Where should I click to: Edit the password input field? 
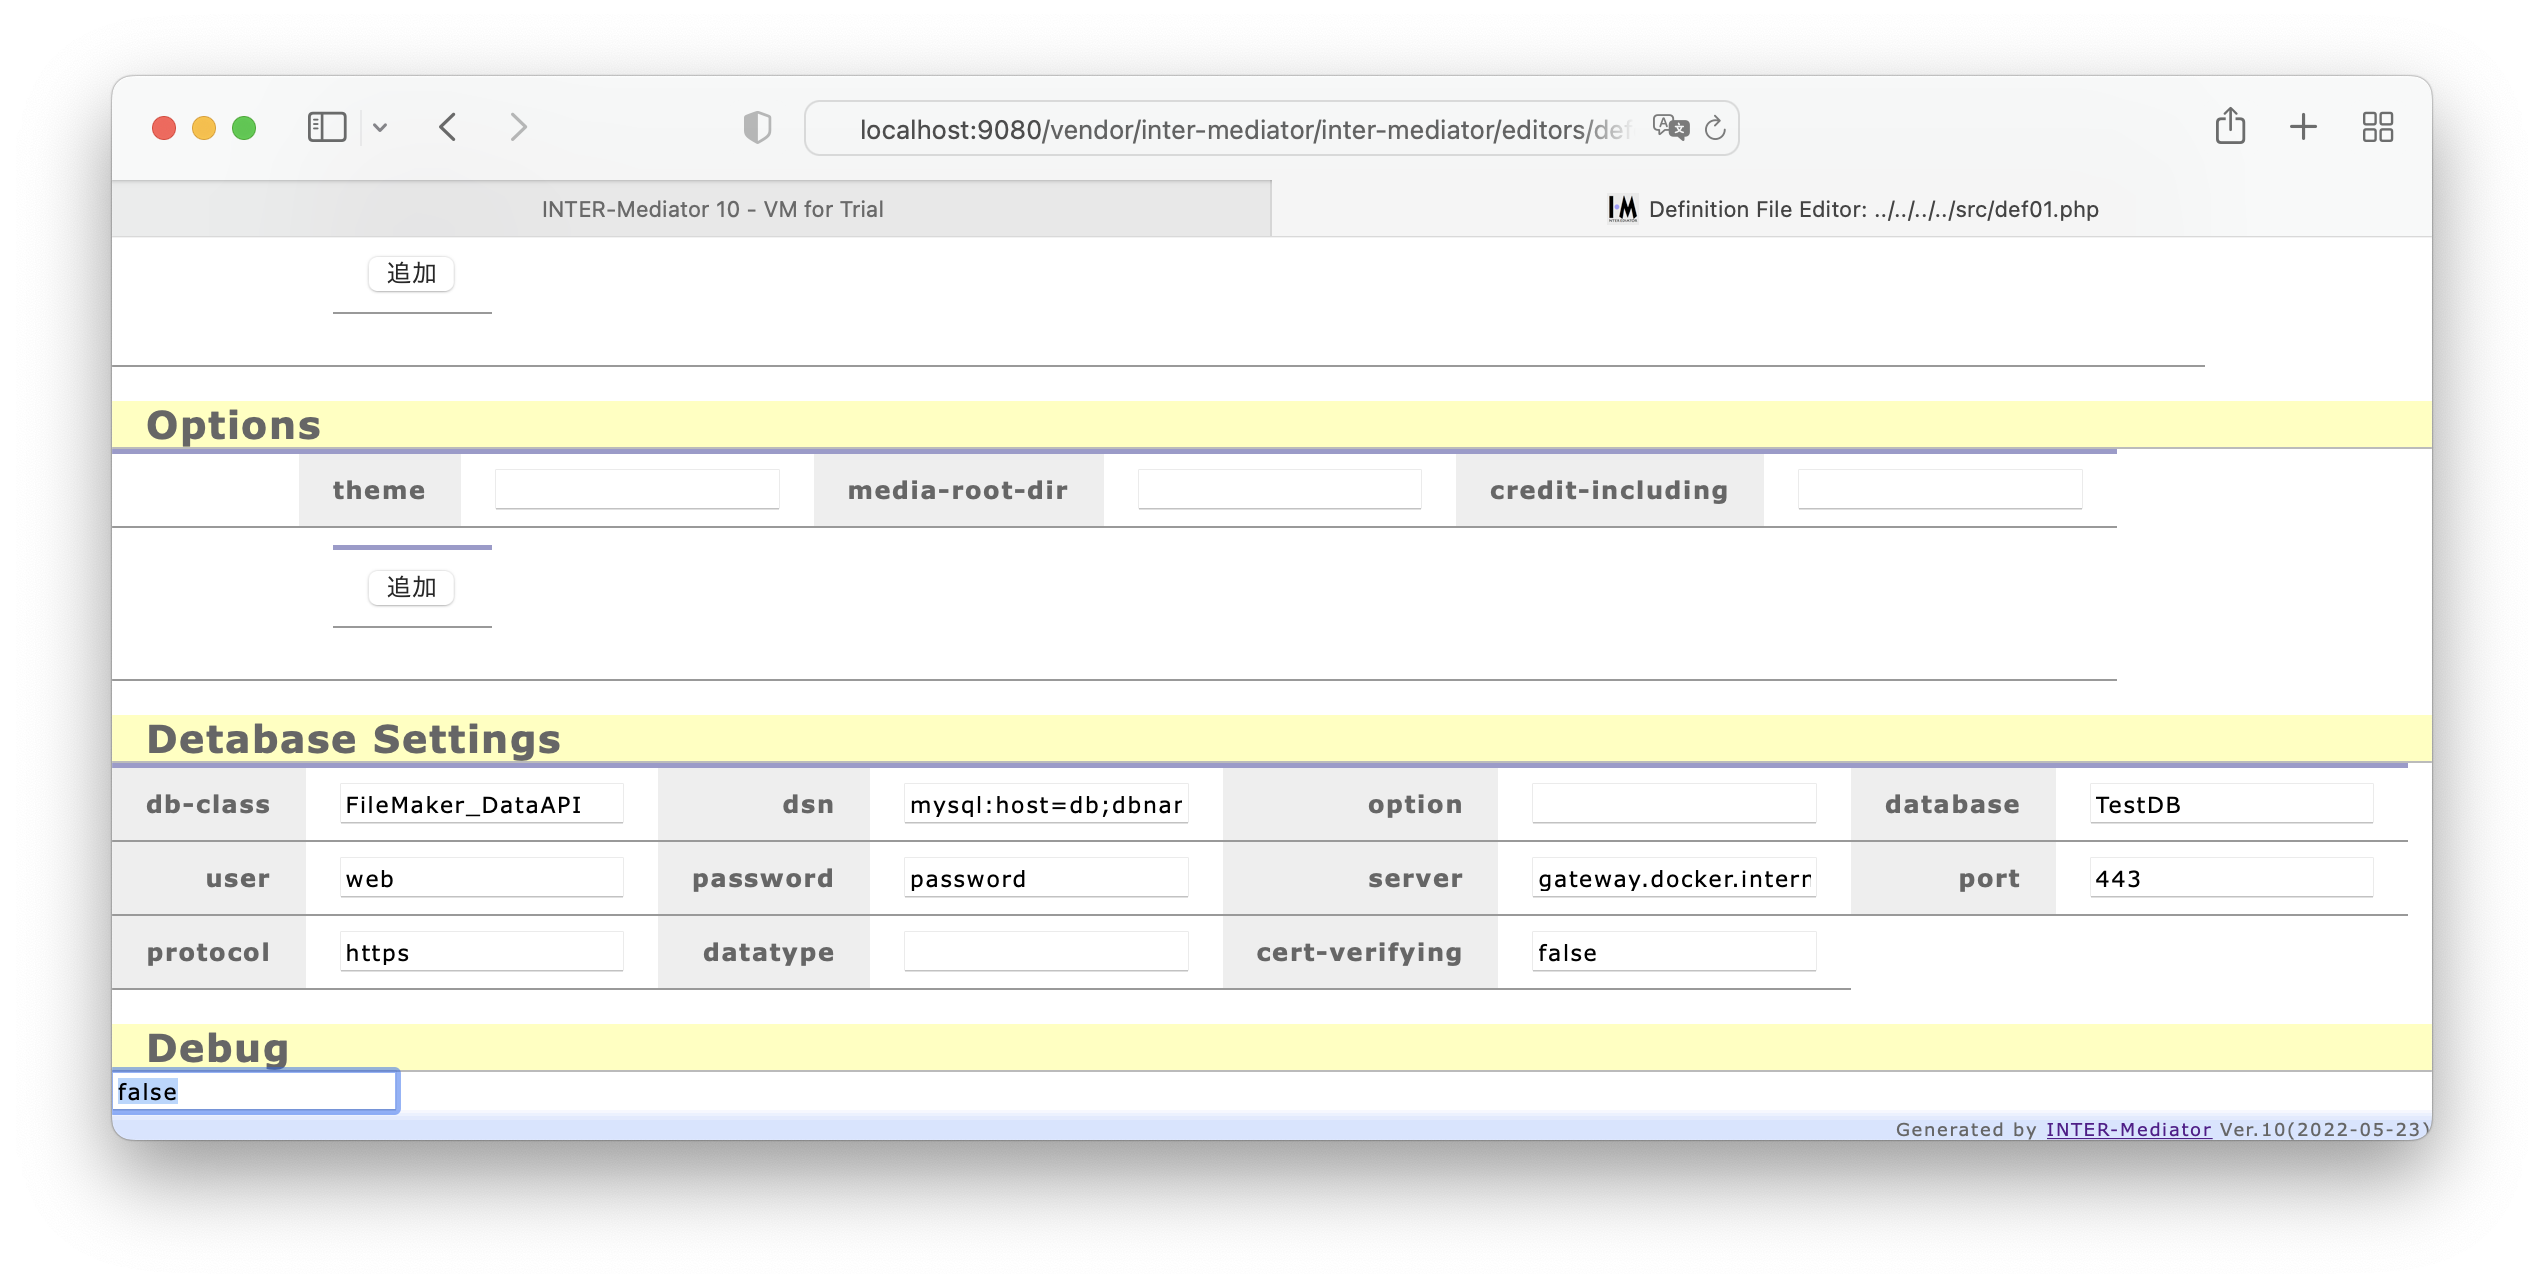tap(1046, 878)
